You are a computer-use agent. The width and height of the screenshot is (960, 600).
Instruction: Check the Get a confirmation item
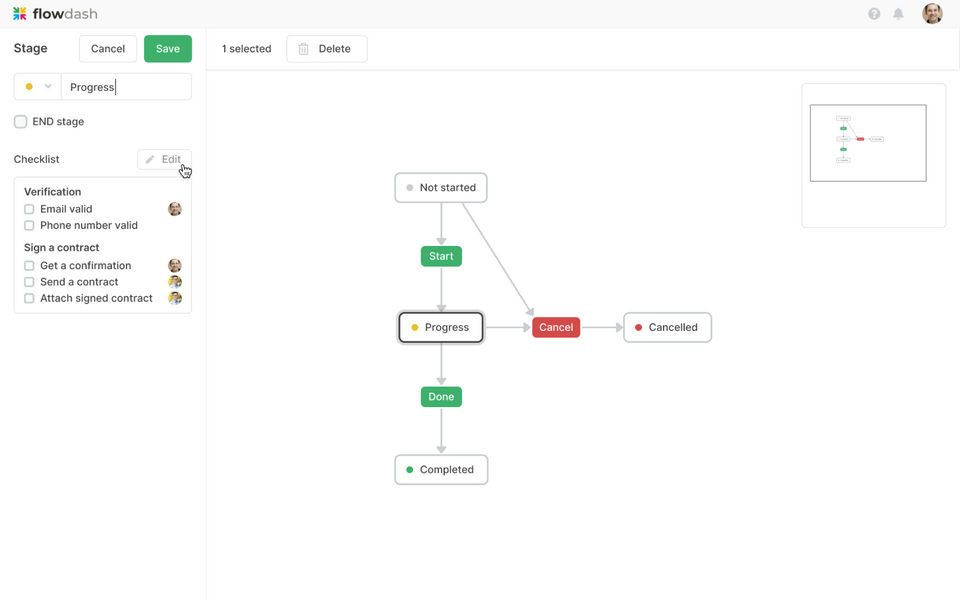(29, 266)
